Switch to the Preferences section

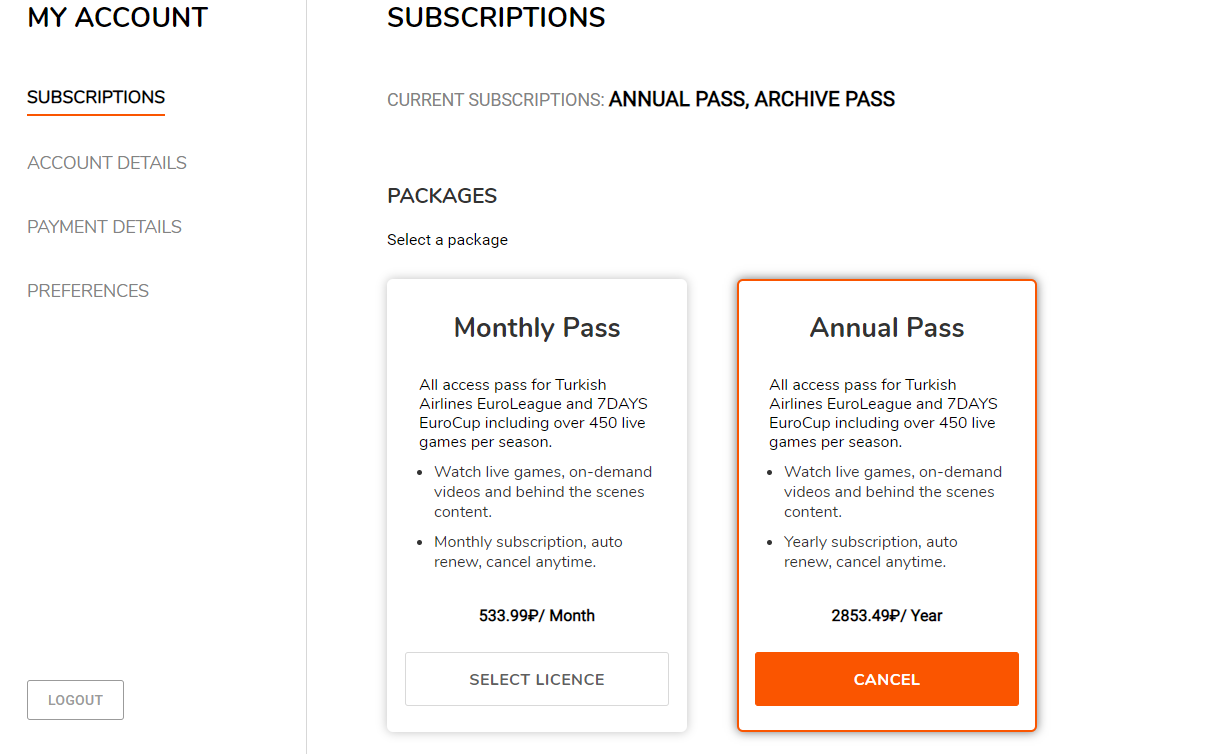(88, 291)
